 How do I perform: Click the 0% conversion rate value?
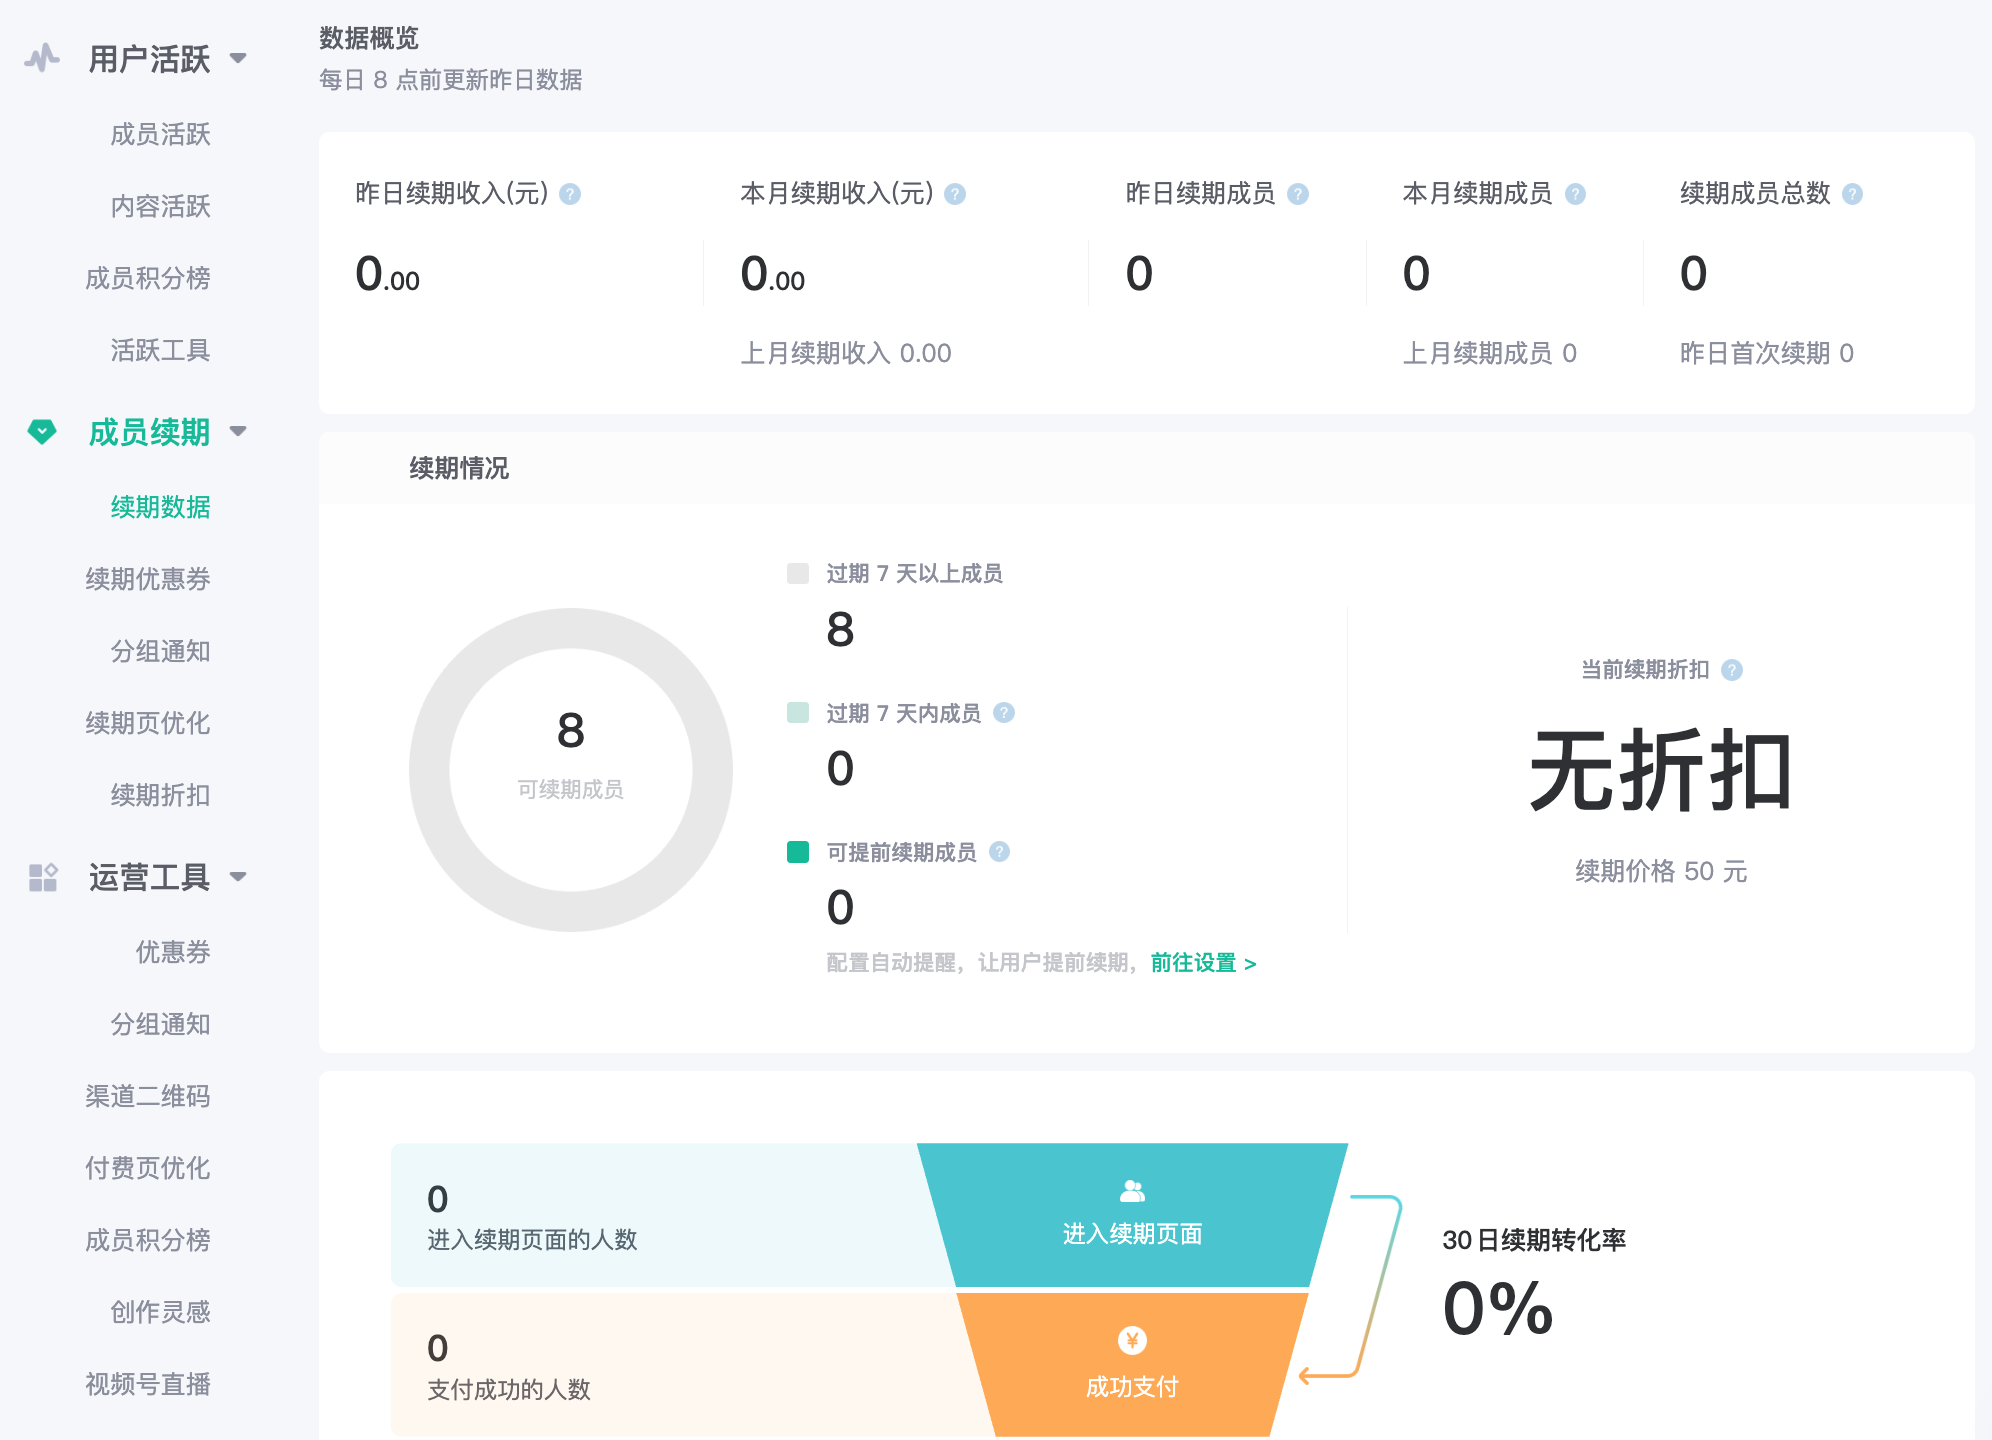[1497, 1308]
